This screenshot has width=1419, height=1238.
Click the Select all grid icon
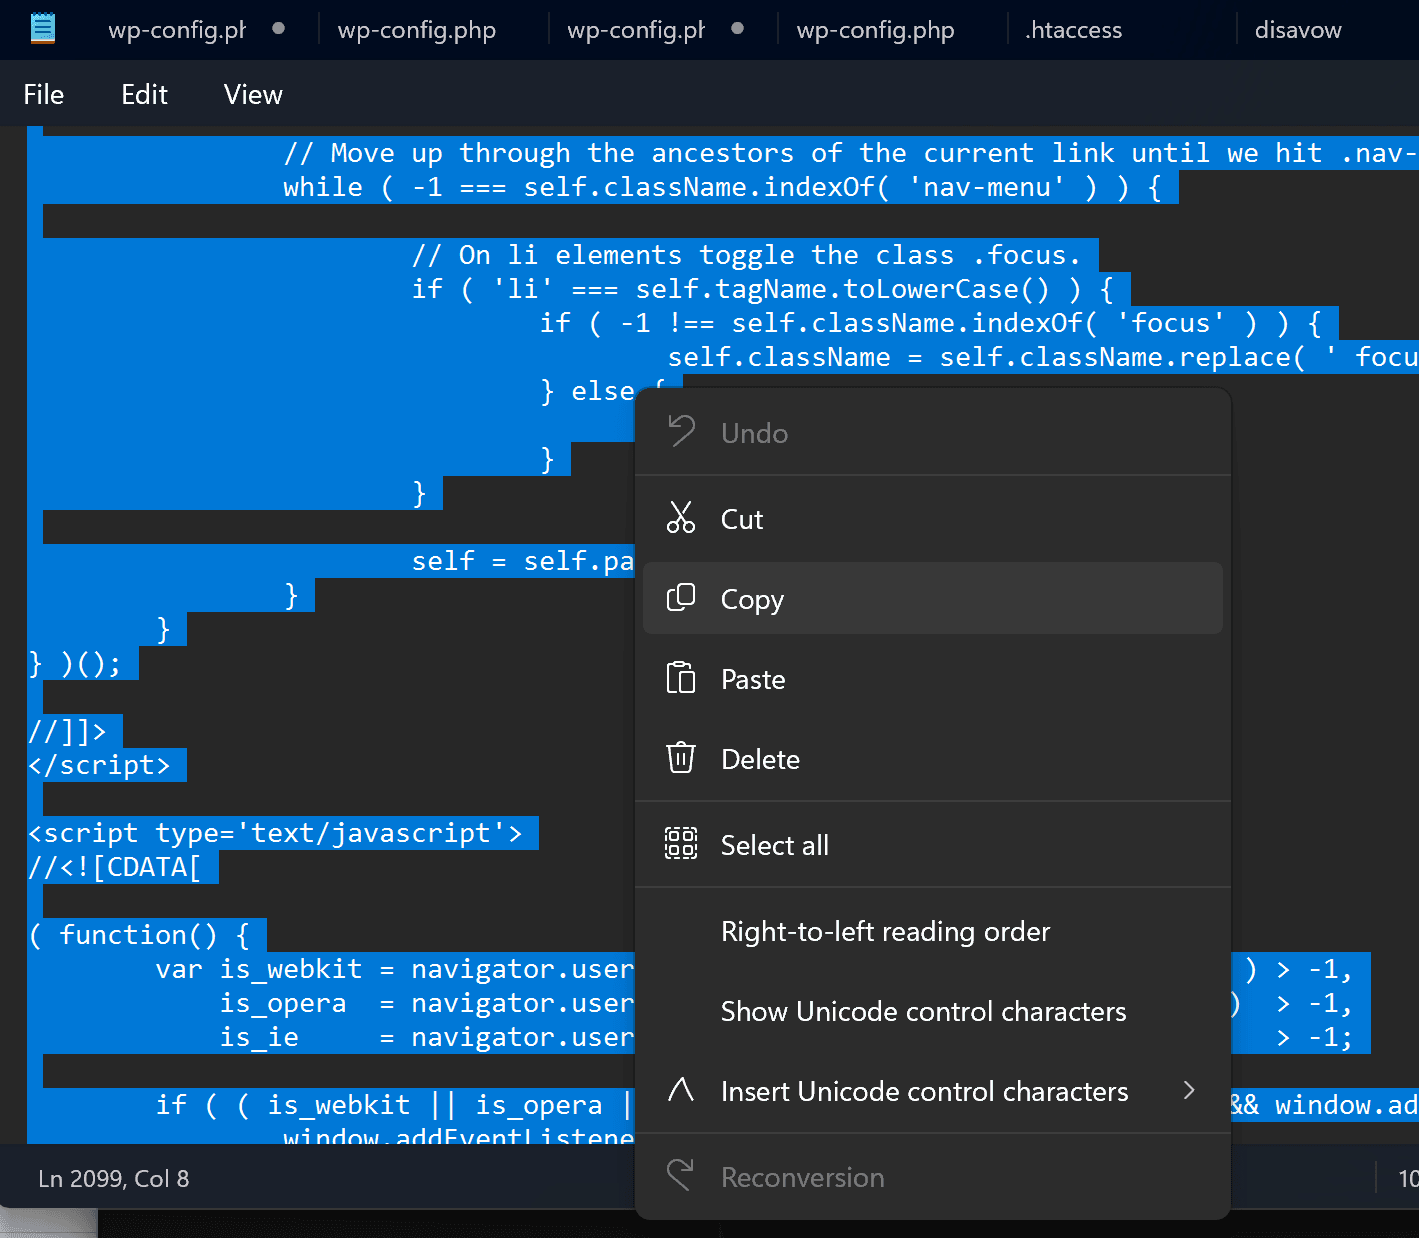(x=681, y=844)
